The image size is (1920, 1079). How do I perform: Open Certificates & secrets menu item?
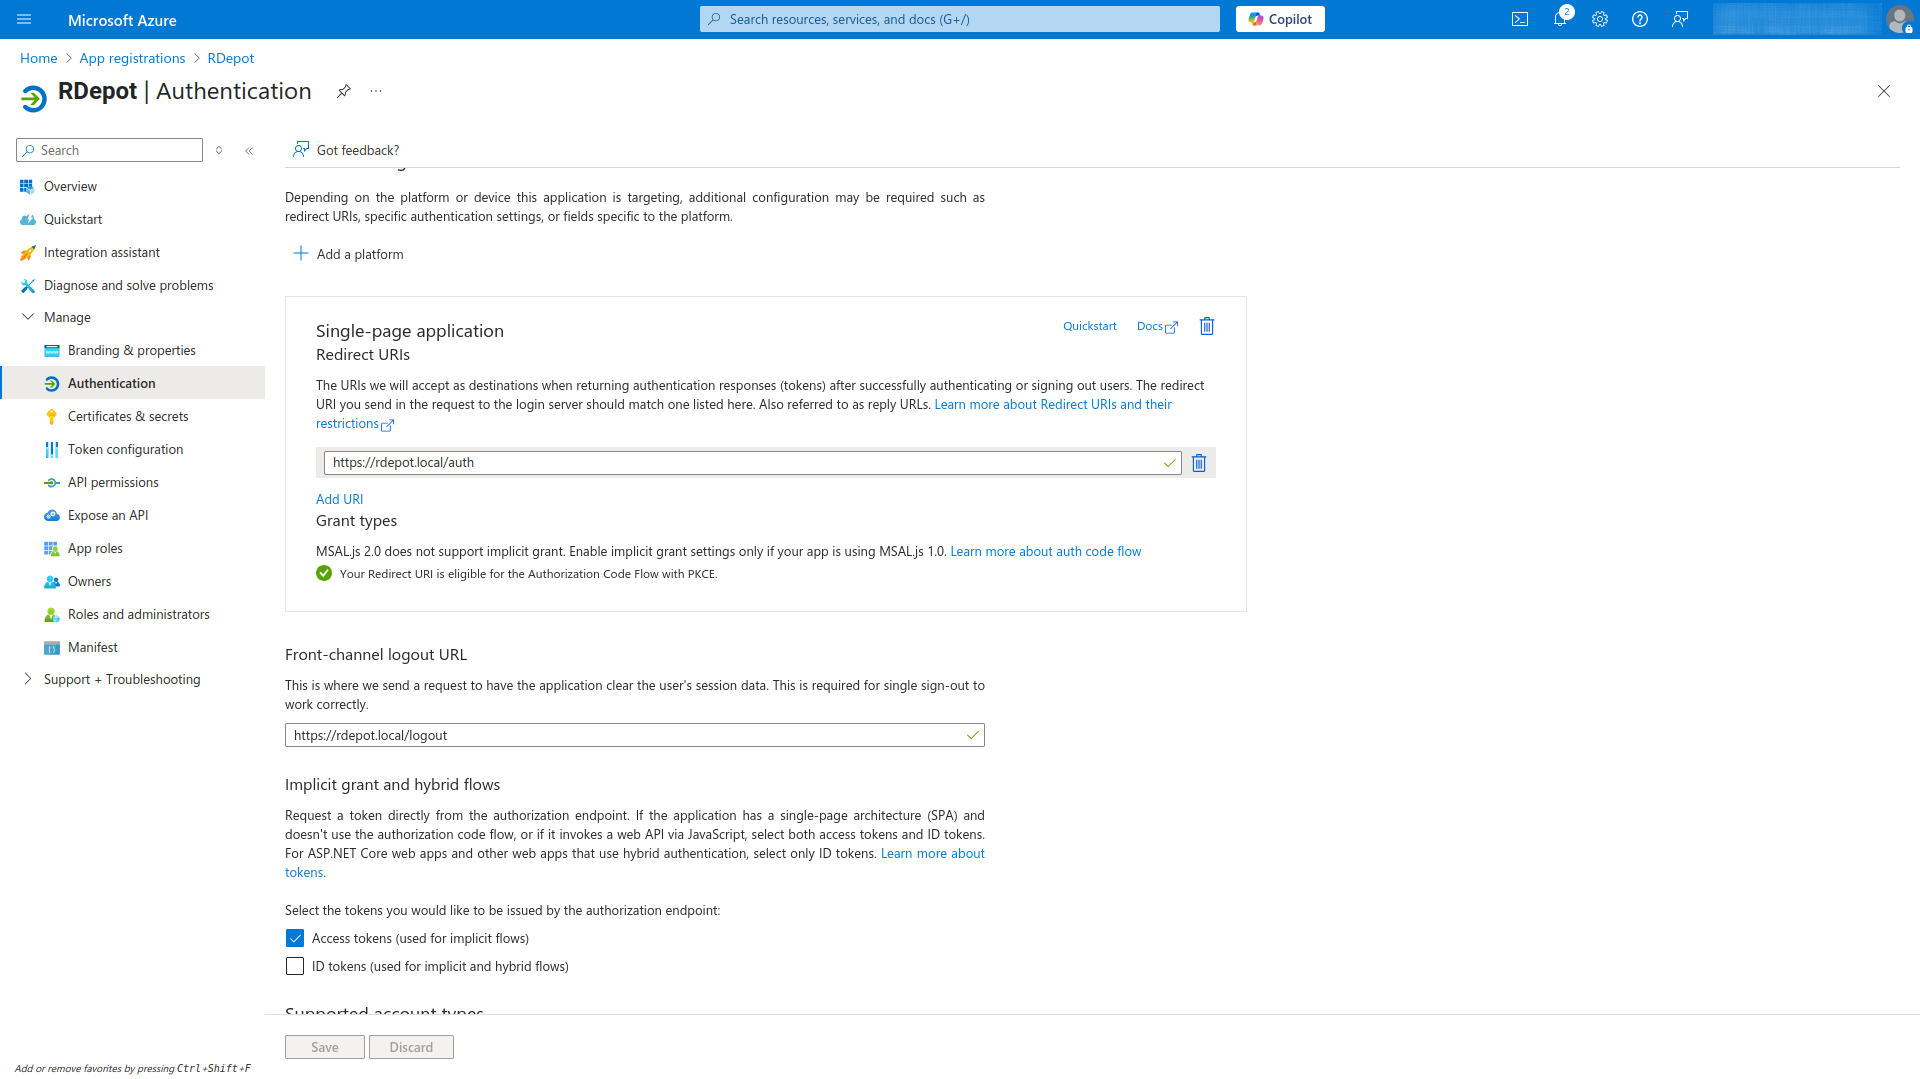[x=128, y=416]
